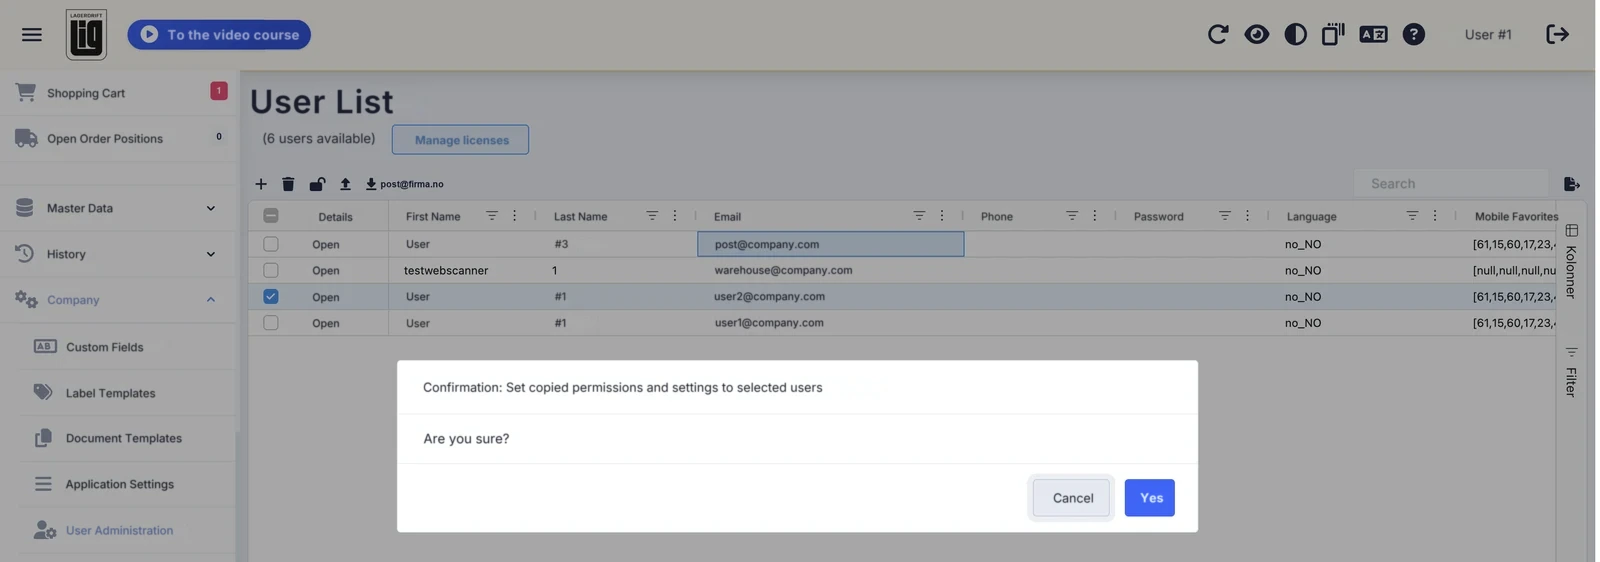Screen dimensions: 1600x562
Task: Click the post@company.com email cell
Action: 831,244
